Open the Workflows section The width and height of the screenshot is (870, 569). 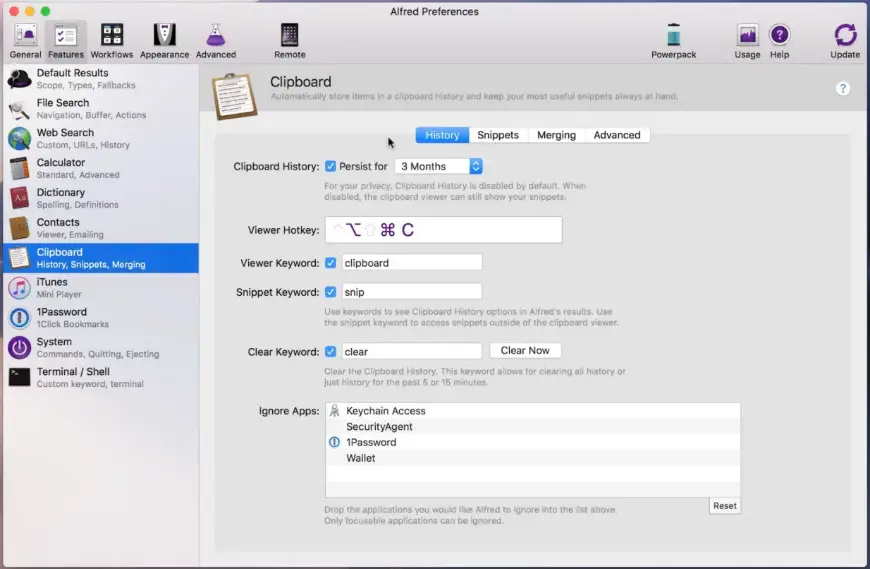click(x=112, y=41)
